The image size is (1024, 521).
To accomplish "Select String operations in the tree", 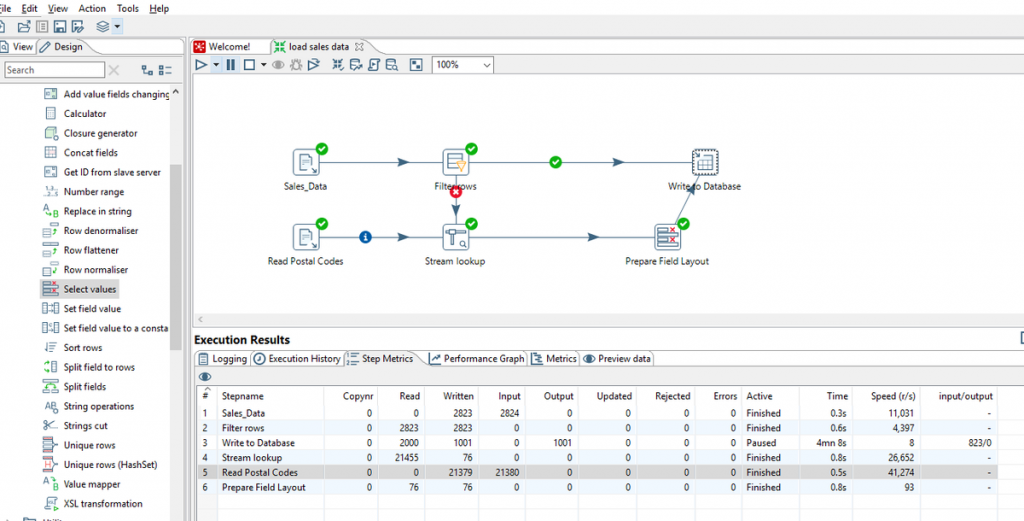I will (99, 406).
